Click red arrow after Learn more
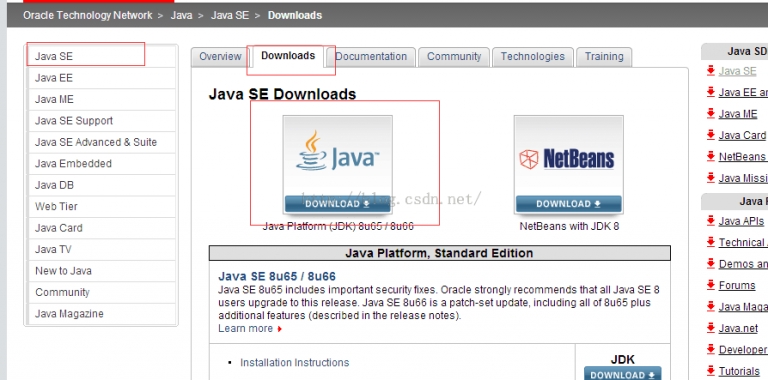 click(x=280, y=329)
